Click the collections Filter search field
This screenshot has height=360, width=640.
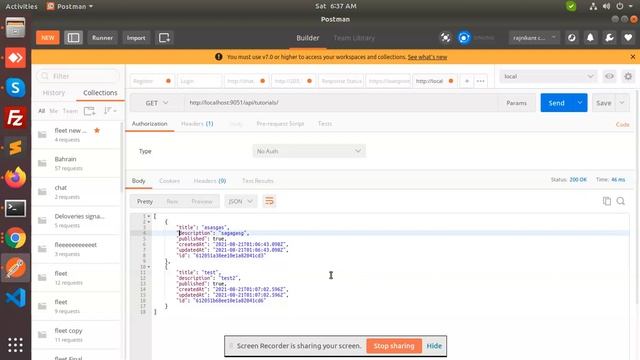(x=78, y=76)
